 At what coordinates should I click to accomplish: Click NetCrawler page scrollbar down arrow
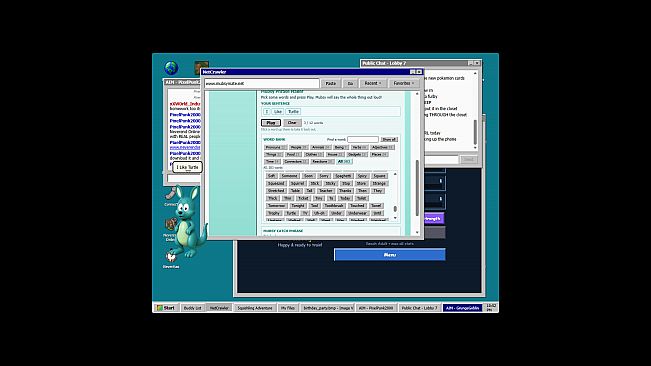[x=417, y=233]
